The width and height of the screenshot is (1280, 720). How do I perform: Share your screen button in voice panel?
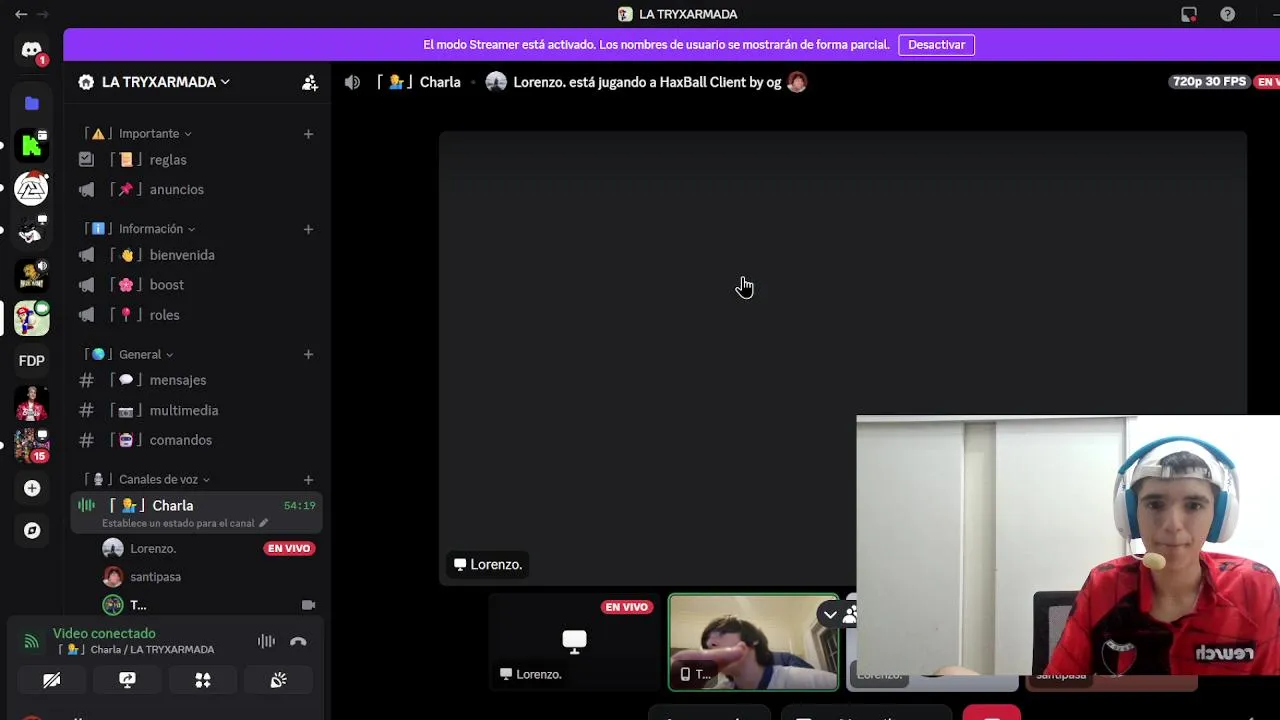point(127,680)
